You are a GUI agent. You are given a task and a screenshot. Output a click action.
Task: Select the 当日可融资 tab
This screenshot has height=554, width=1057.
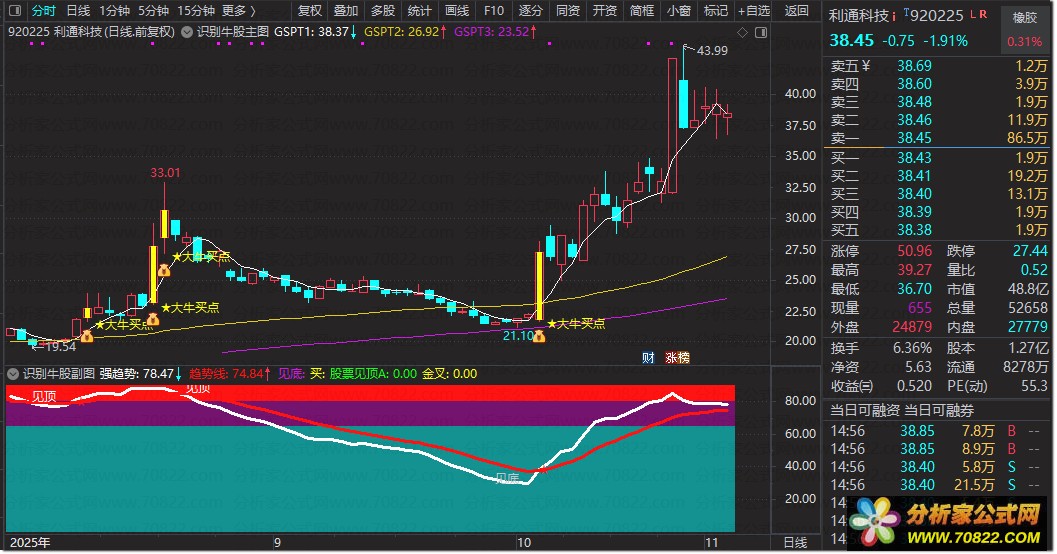click(865, 410)
